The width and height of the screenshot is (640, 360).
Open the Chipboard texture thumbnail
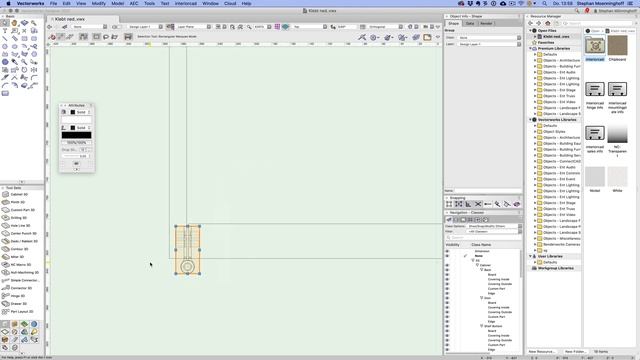pos(617,45)
